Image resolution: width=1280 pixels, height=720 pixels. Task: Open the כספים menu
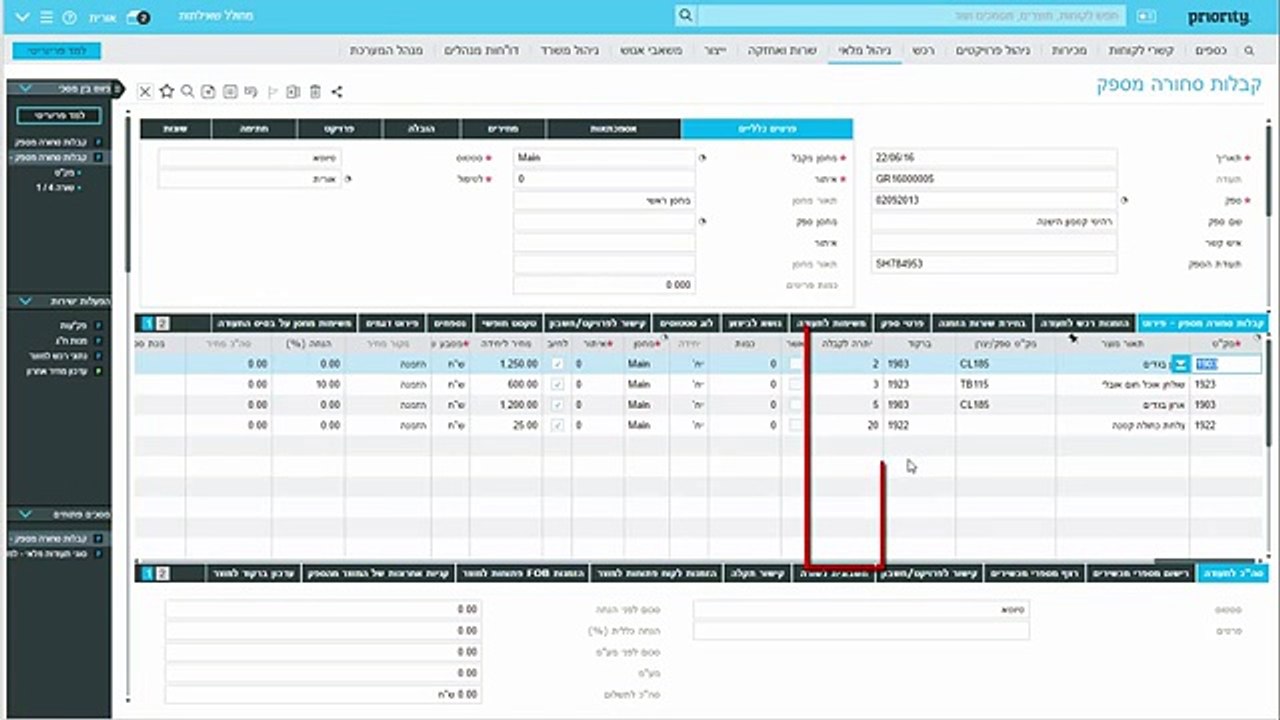pos(1211,50)
